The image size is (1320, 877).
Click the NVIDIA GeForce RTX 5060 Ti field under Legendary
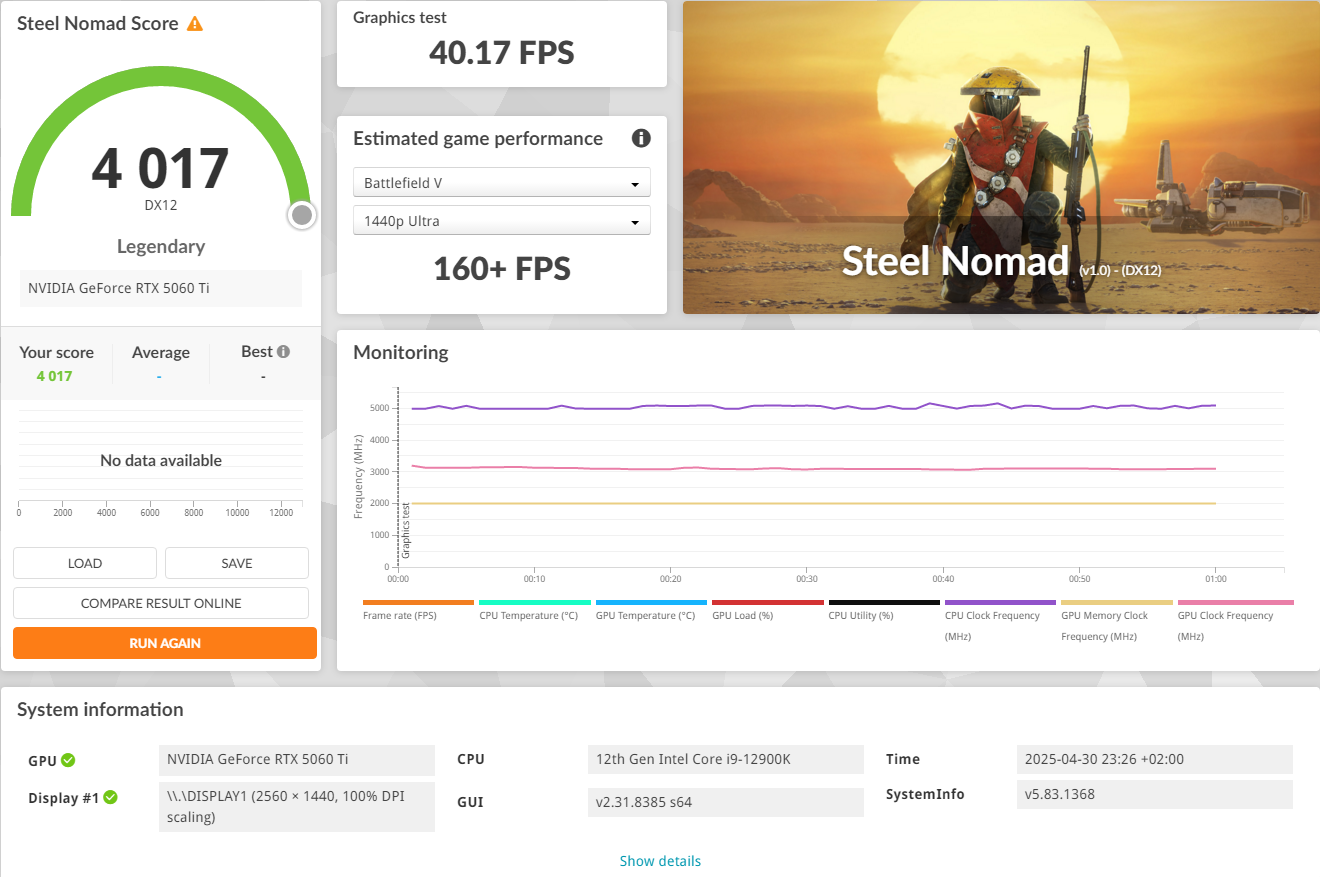point(161,288)
